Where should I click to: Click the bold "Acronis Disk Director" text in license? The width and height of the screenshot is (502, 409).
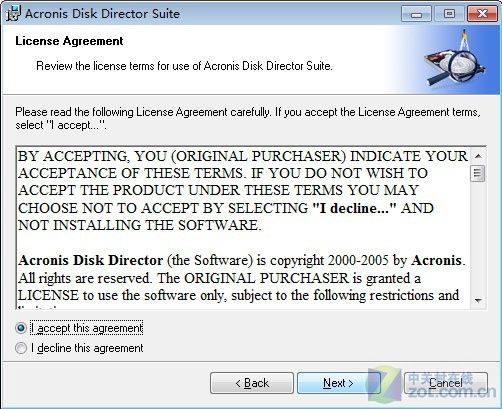click(x=91, y=260)
